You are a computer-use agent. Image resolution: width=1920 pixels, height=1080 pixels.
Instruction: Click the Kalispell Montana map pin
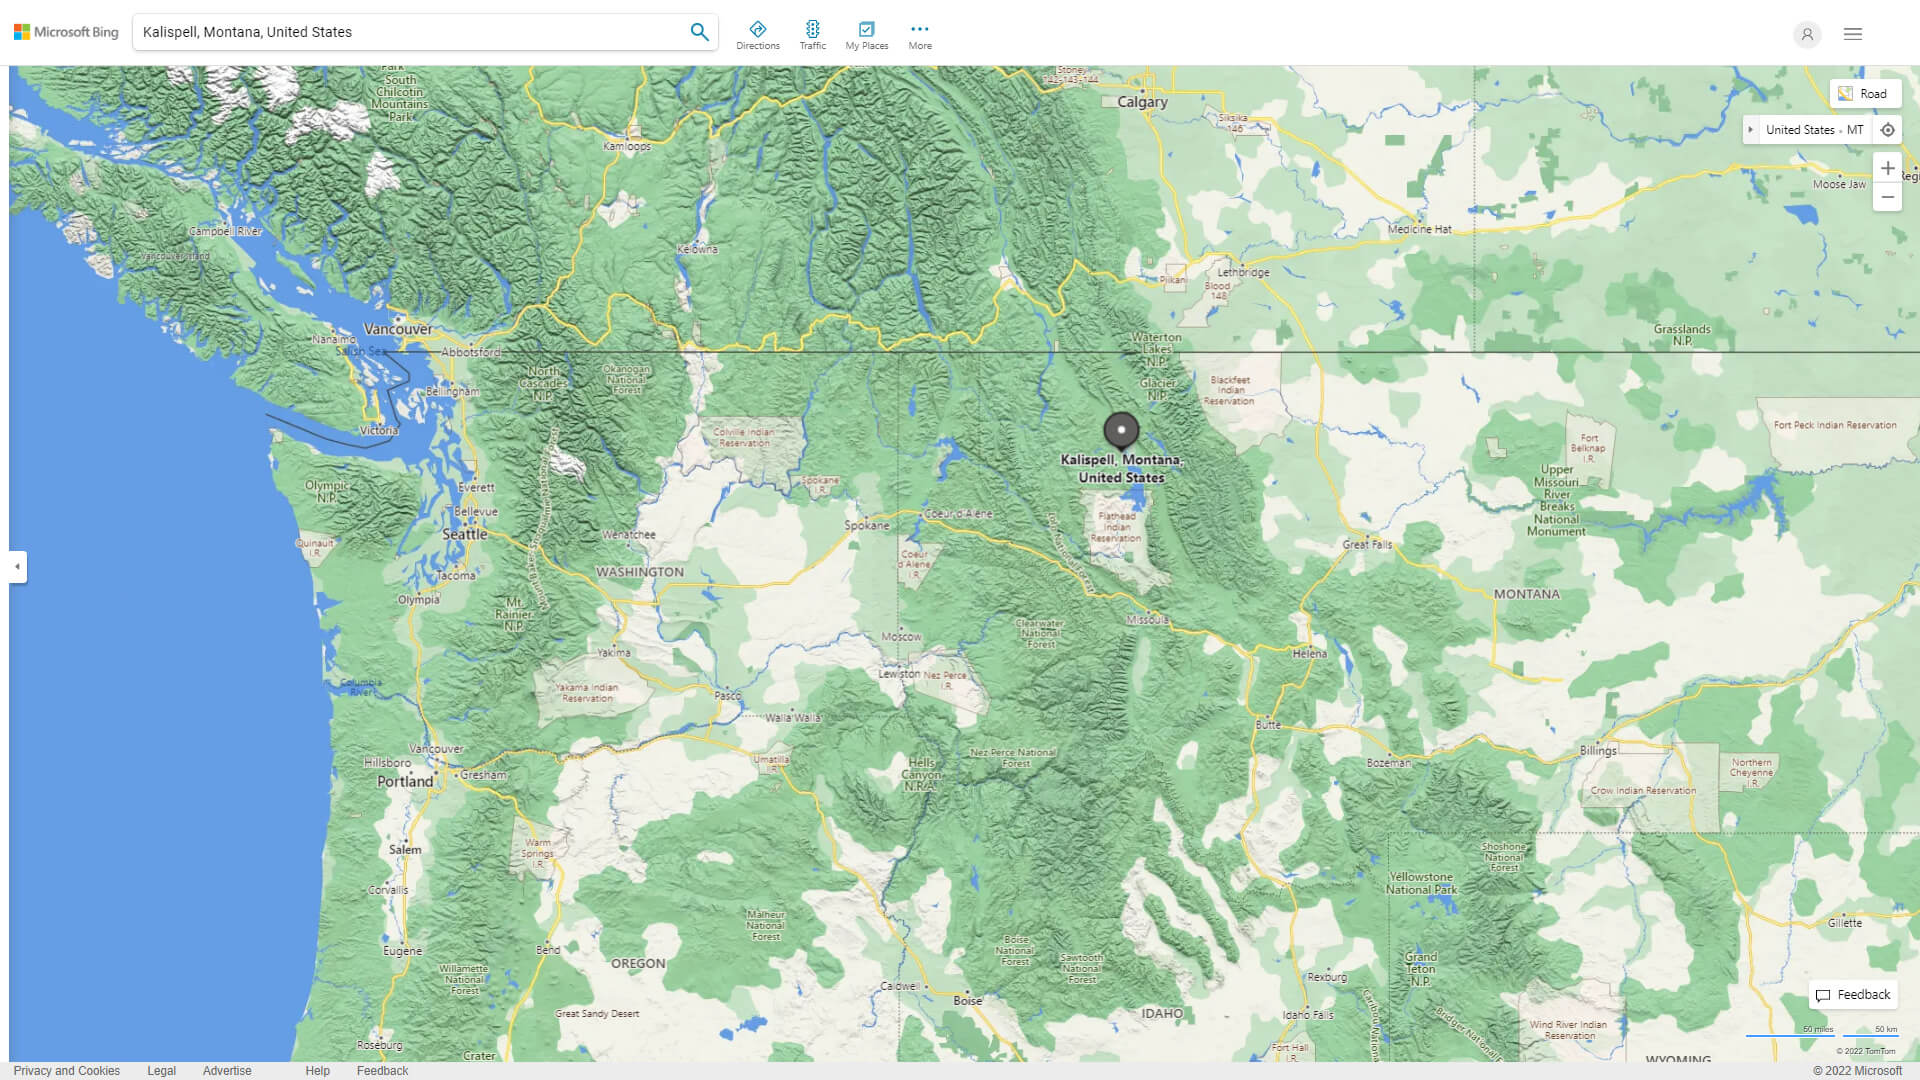coord(1122,430)
